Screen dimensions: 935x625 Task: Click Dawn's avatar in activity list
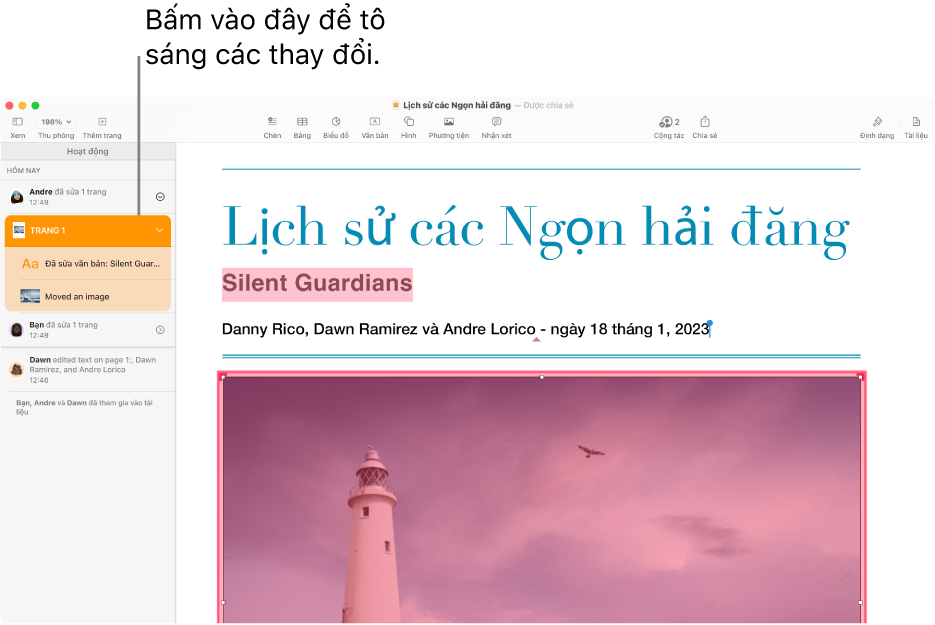17,370
